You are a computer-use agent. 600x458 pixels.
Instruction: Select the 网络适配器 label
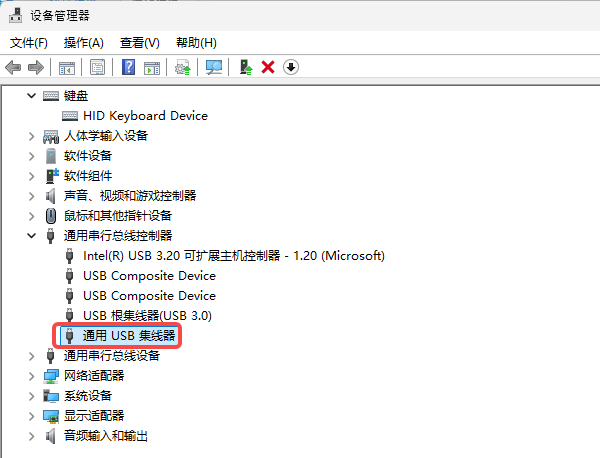tap(94, 376)
